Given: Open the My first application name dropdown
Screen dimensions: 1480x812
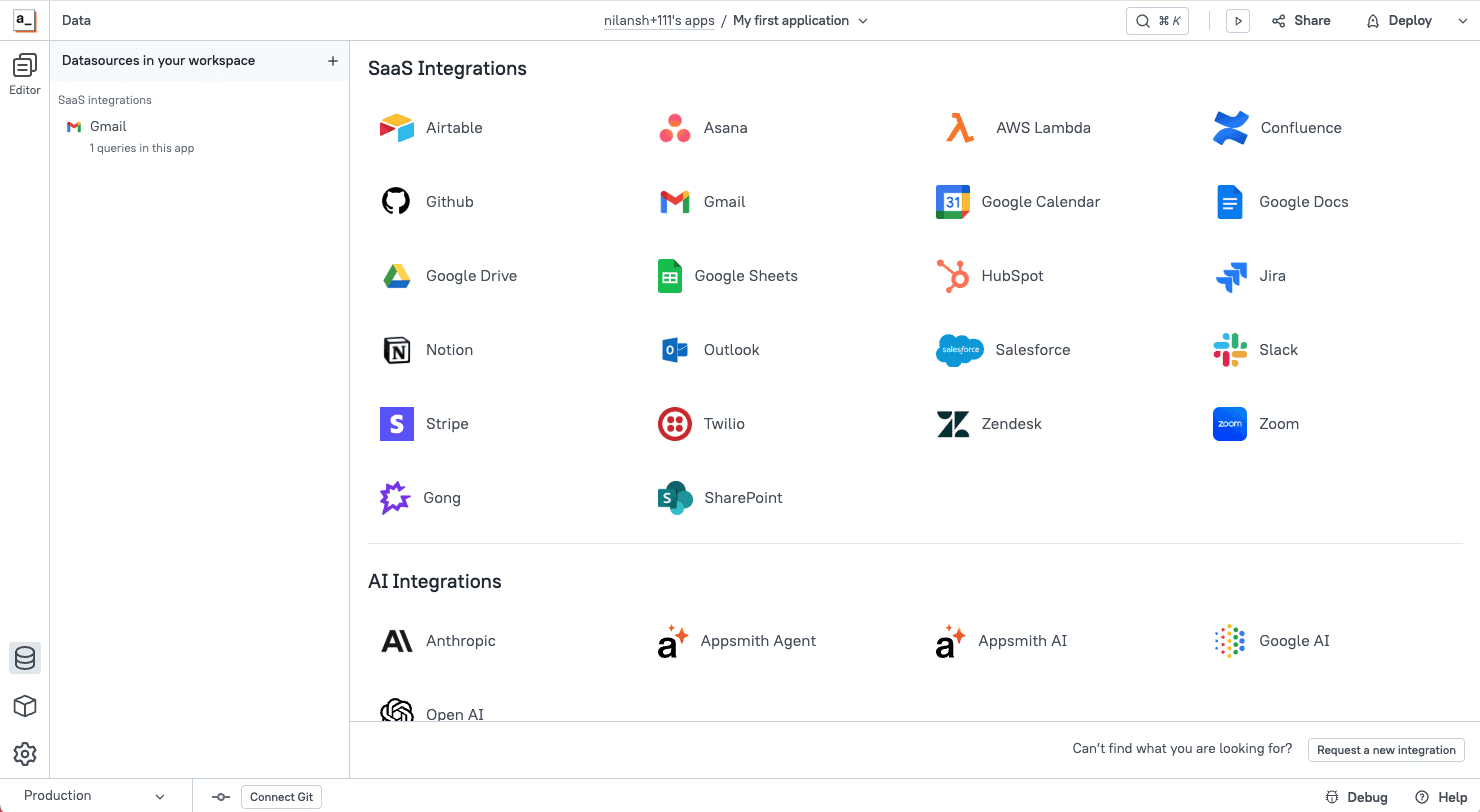Looking at the screenshot, I should (800, 21).
